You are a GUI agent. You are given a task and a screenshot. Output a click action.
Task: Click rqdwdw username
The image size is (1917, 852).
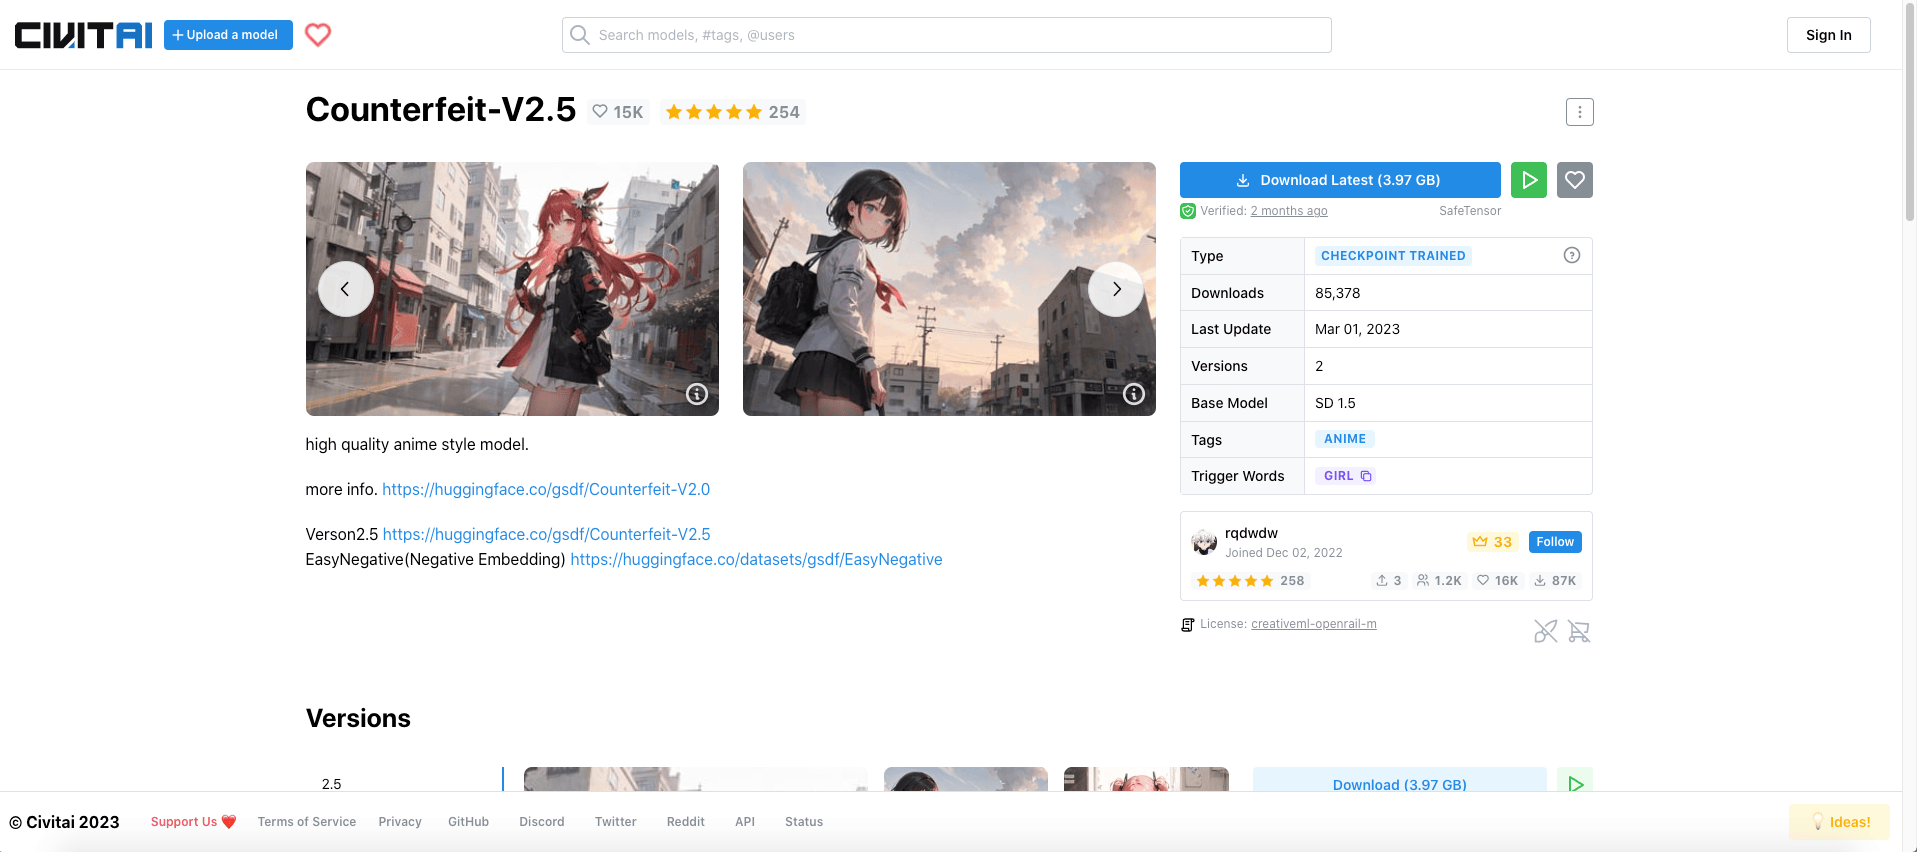tap(1251, 533)
